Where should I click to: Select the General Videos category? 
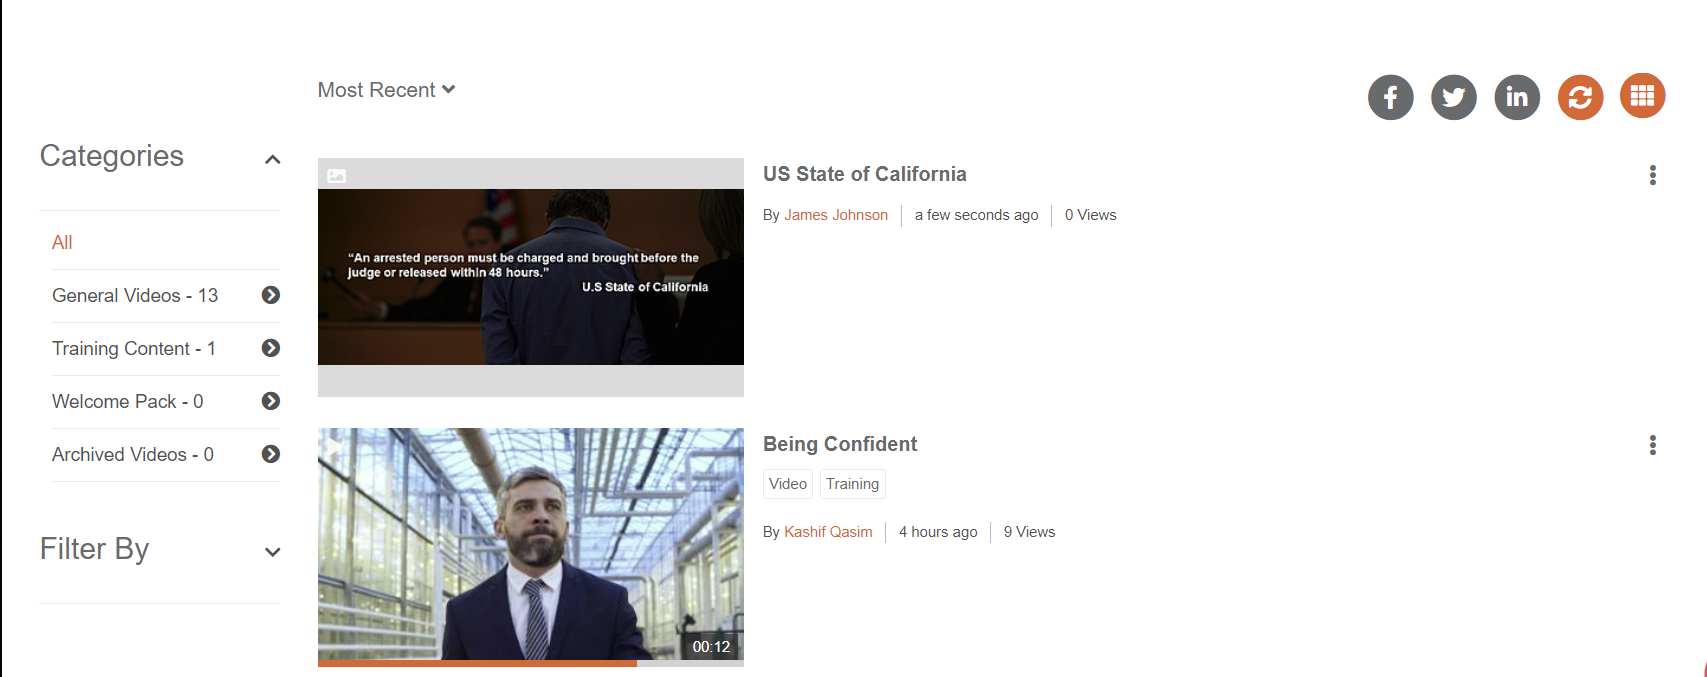tap(134, 295)
